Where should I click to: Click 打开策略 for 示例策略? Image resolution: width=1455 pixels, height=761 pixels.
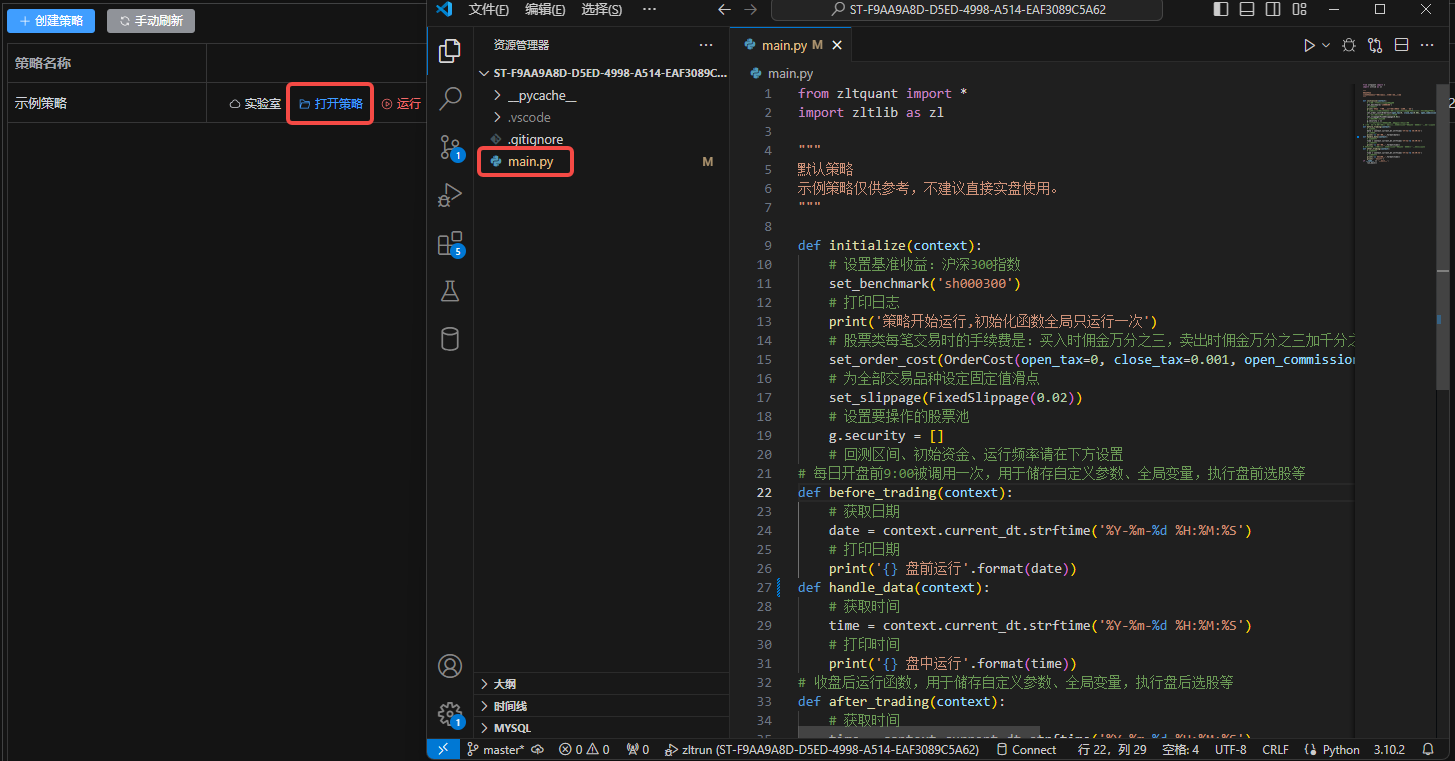coord(331,103)
